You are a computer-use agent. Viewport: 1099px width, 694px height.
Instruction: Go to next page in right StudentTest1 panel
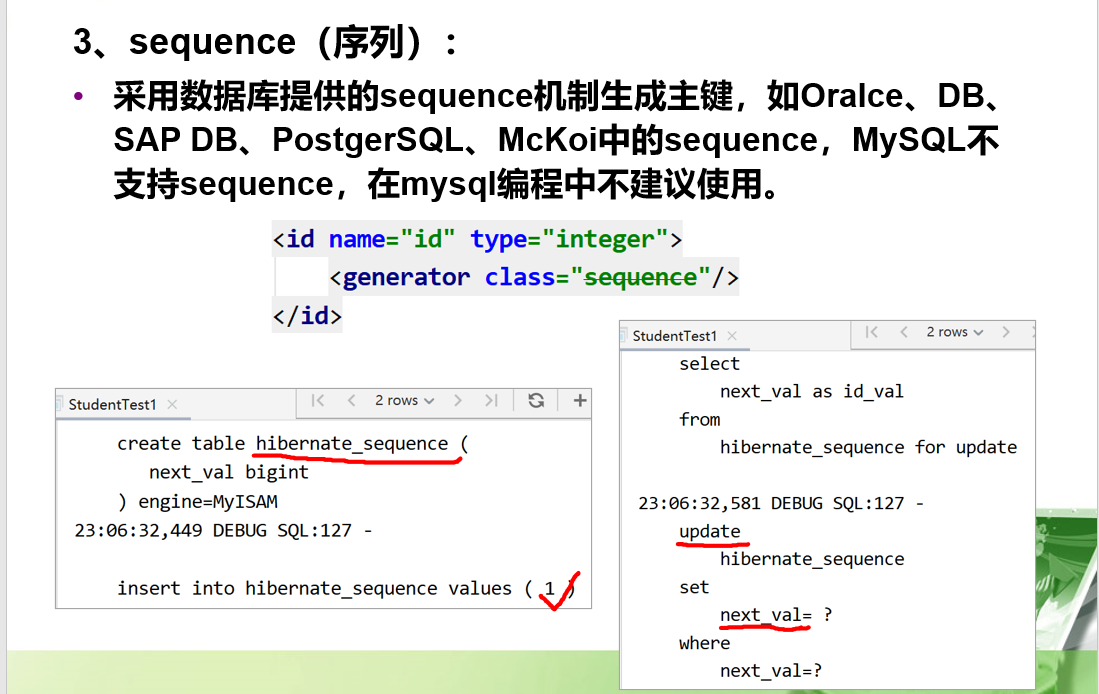1006,332
